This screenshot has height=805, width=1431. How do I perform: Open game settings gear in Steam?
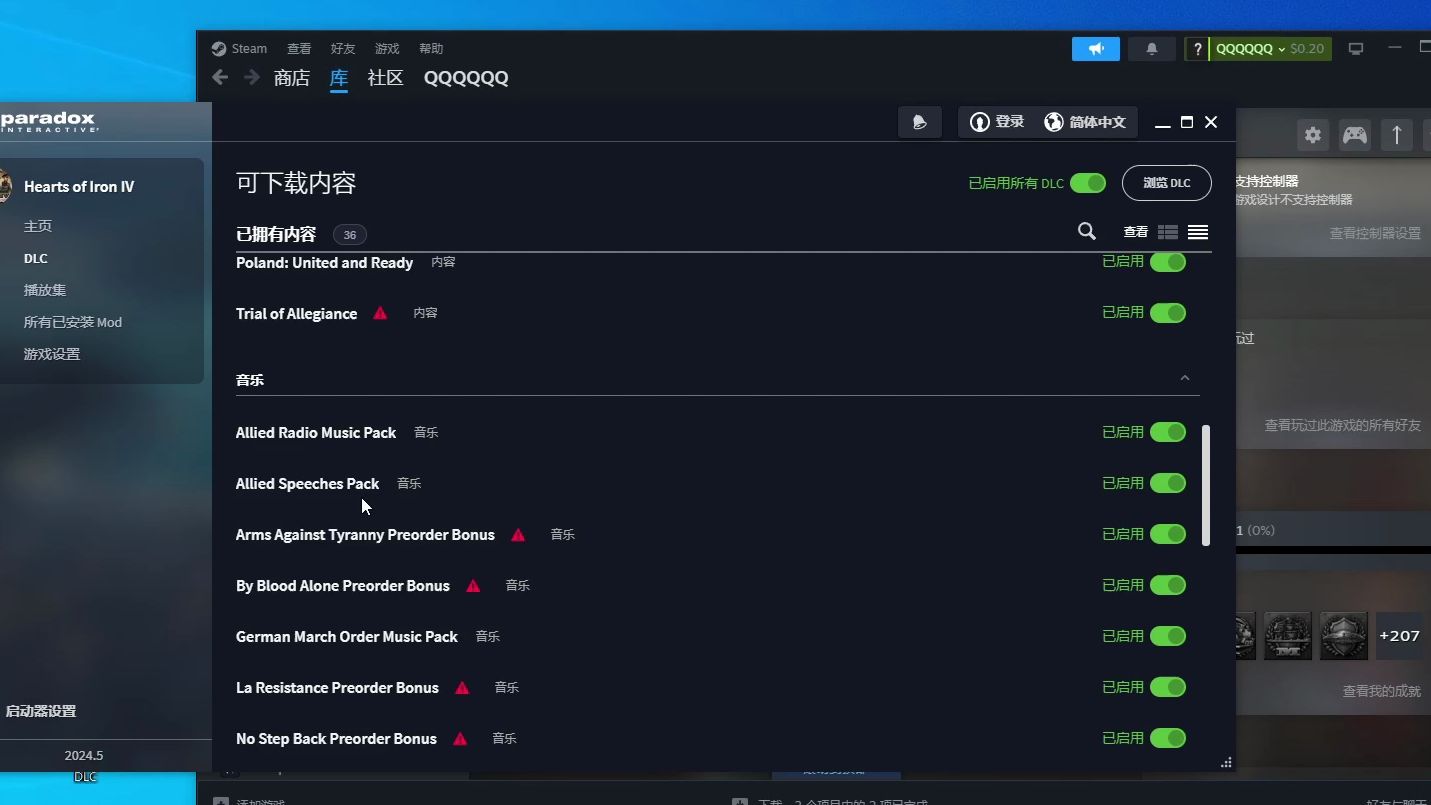[x=1313, y=135]
